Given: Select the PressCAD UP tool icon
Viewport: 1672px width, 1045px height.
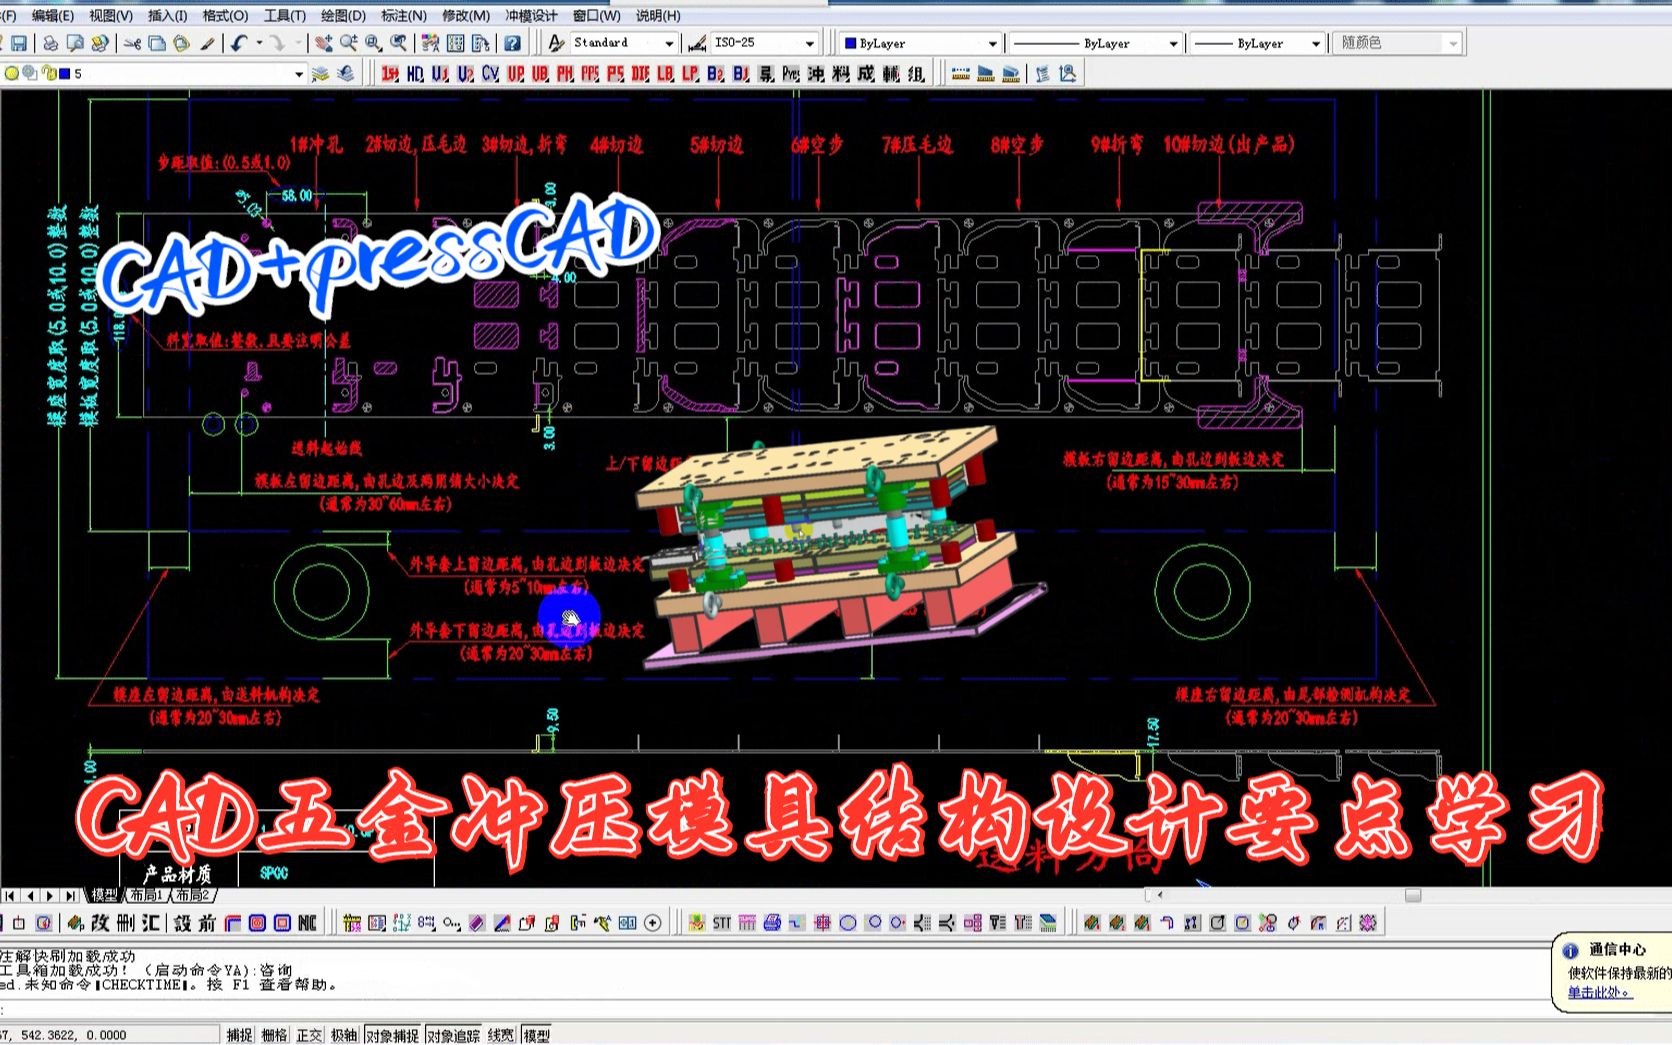Looking at the screenshot, I should click(514, 73).
